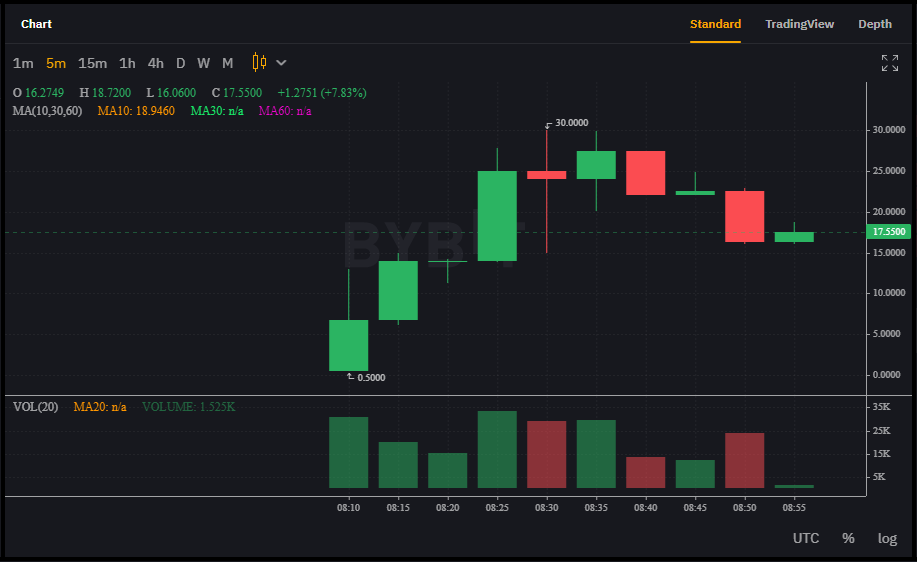
Task: Toggle the percent scale mode
Action: pyautogui.click(x=848, y=538)
